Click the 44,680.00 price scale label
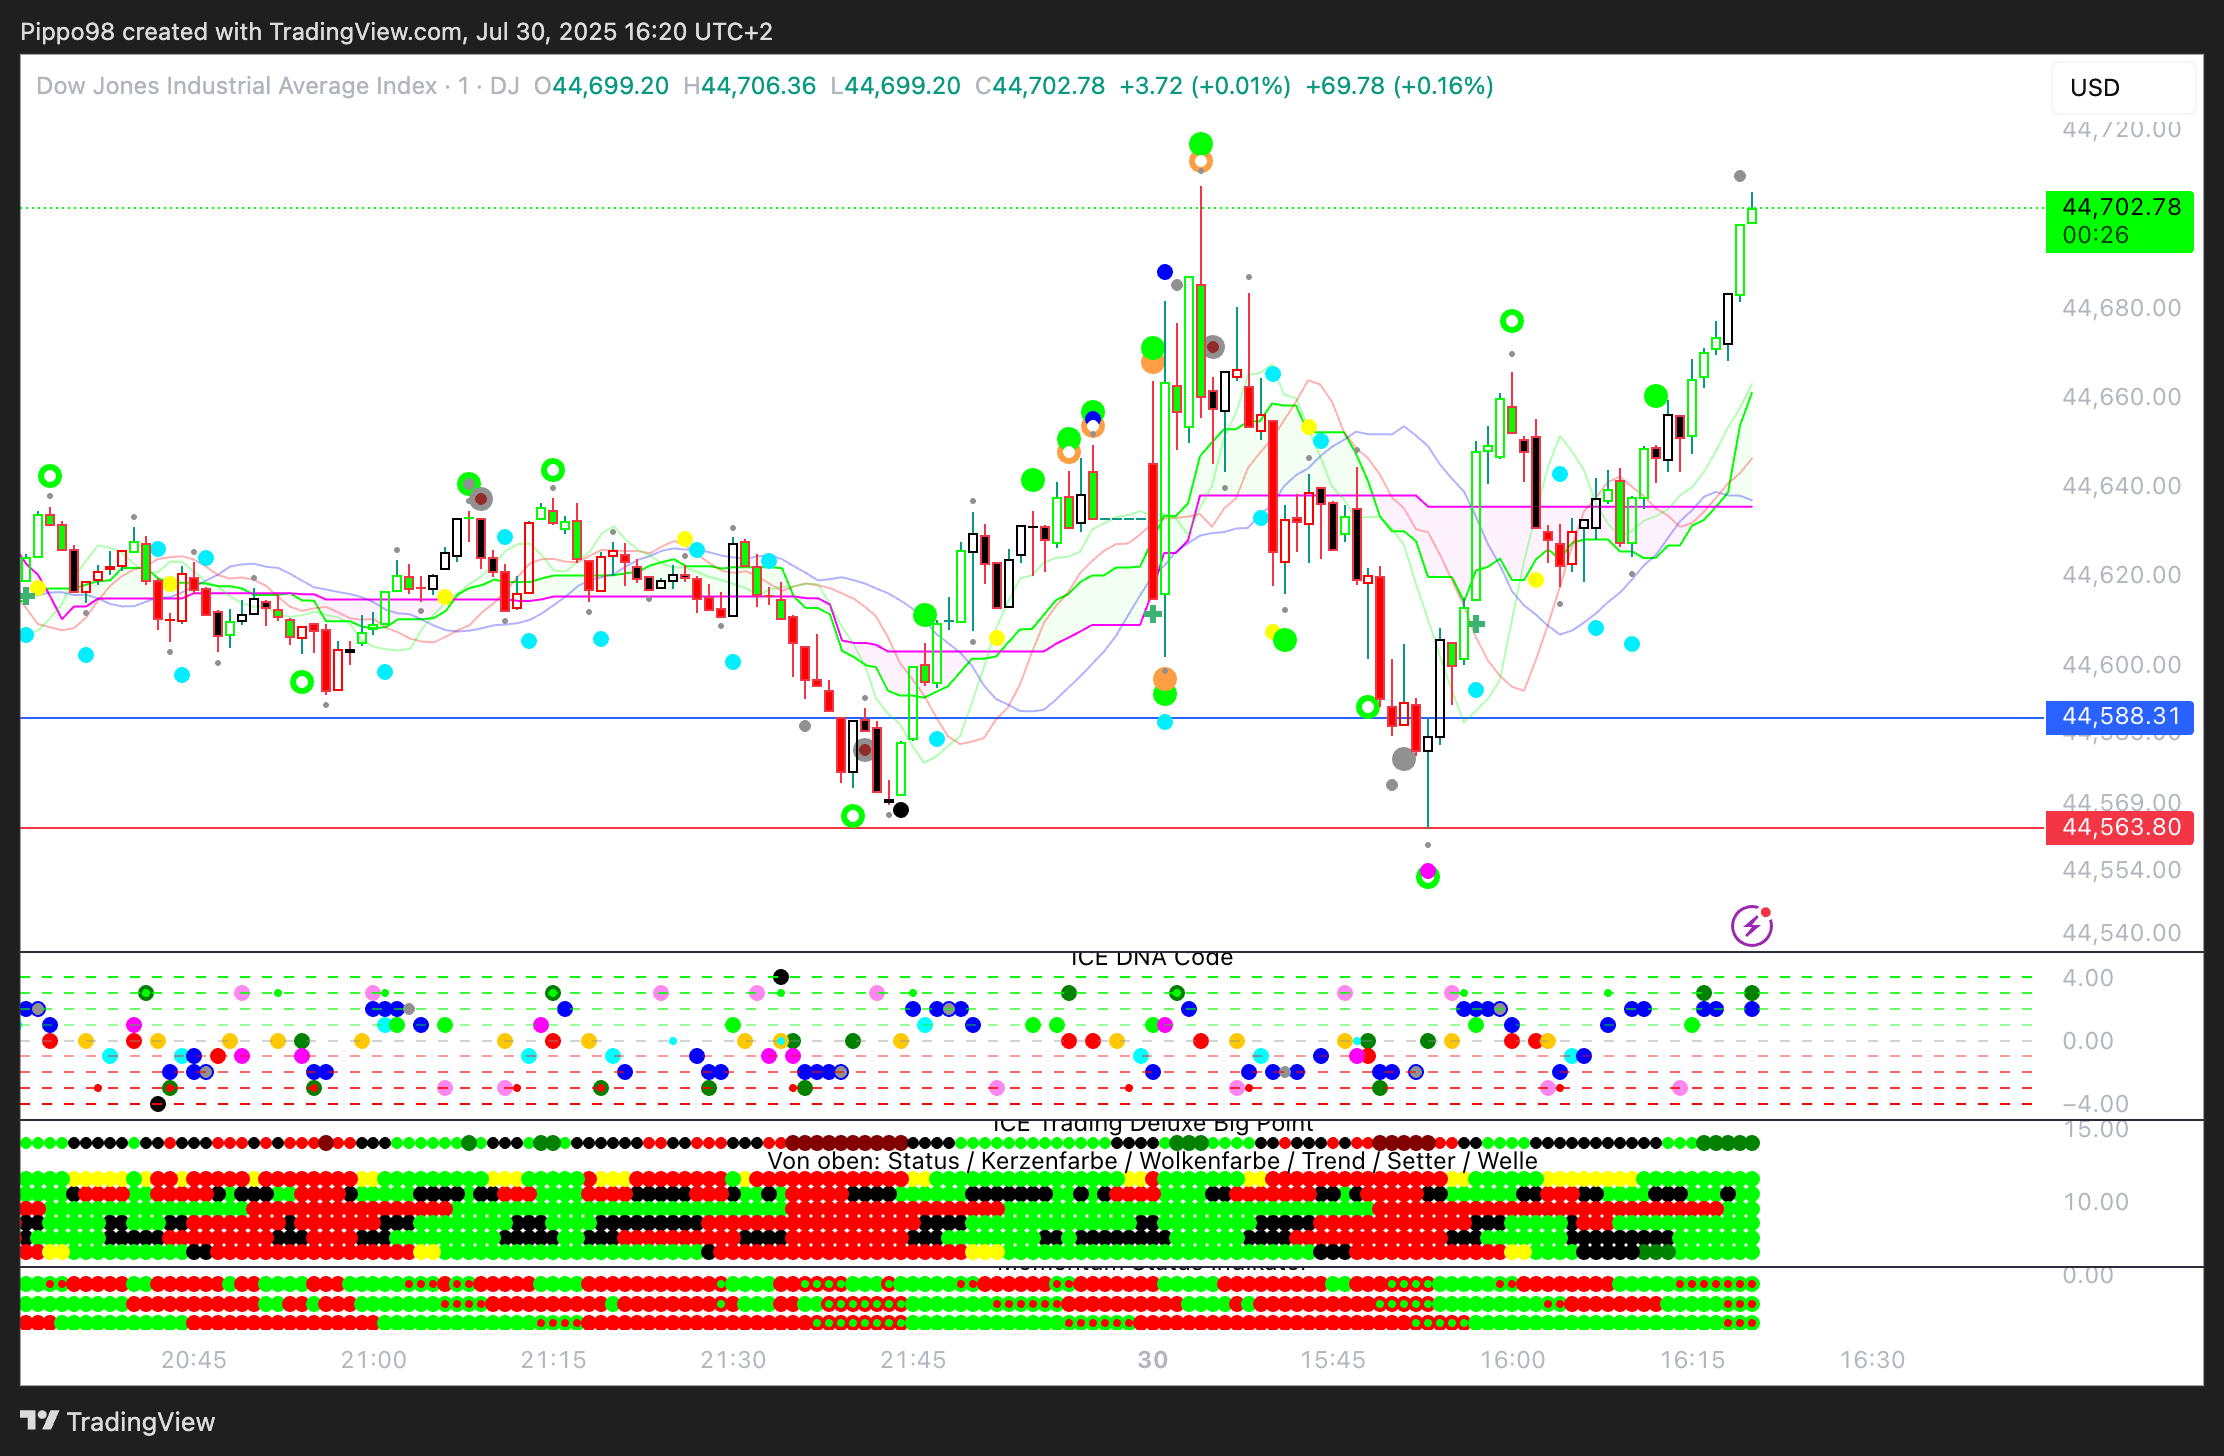Viewport: 2224px width, 1456px height. pos(2120,308)
